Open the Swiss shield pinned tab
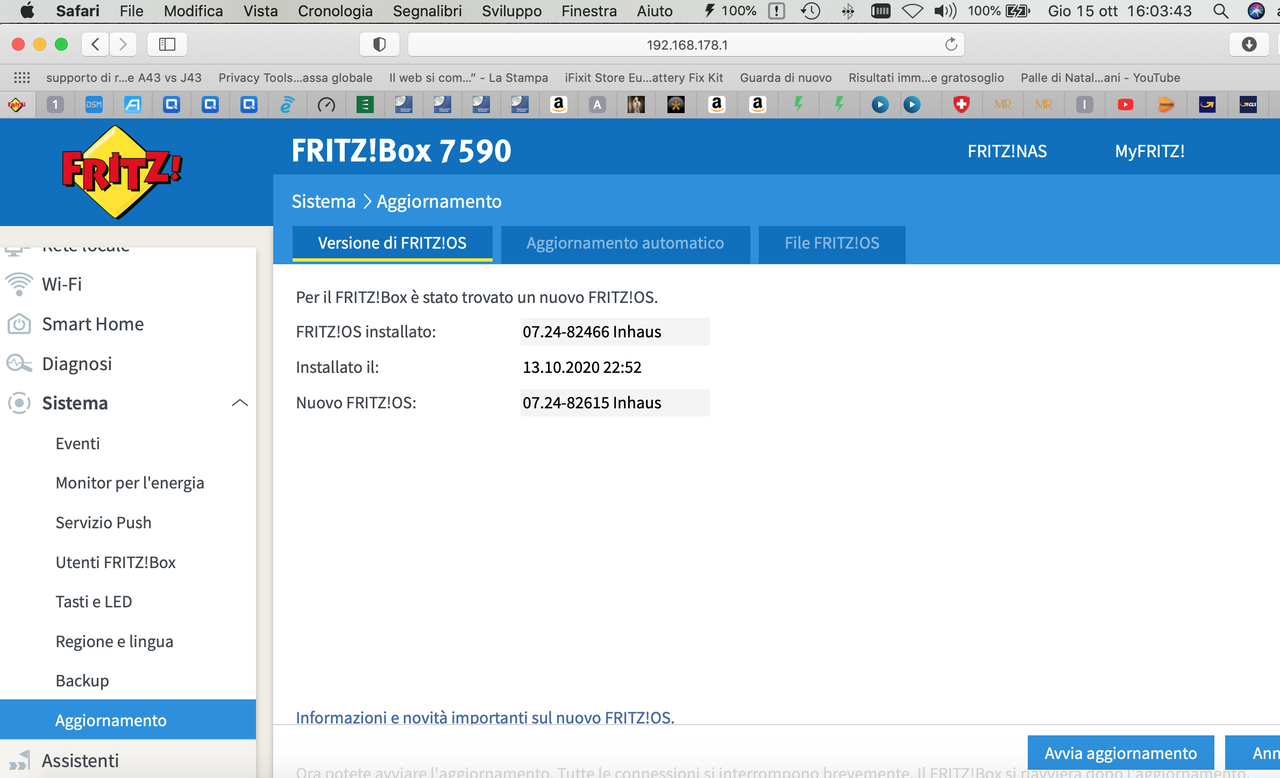The width and height of the screenshot is (1280, 778). tap(961, 104)
